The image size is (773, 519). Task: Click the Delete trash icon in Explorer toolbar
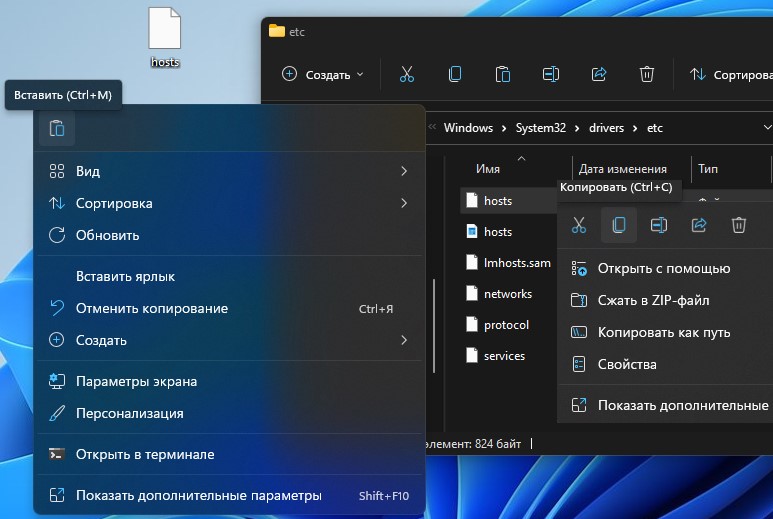(647, 74)
